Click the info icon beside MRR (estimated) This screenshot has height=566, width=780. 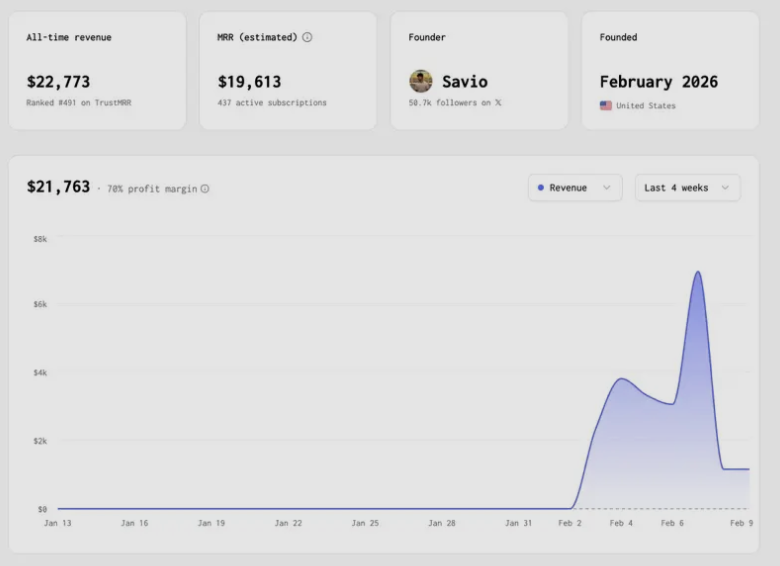click(x=307, y=38)
